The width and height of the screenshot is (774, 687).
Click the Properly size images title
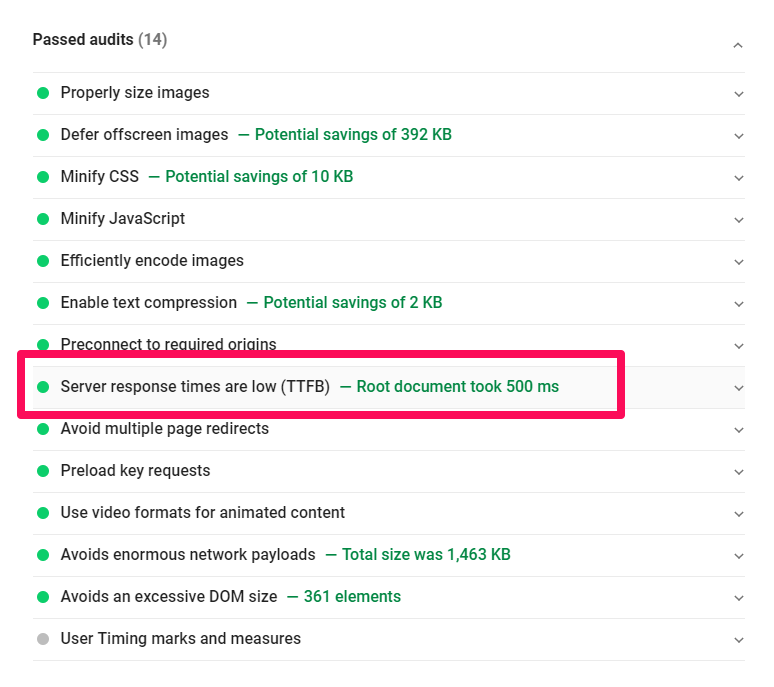135,93
